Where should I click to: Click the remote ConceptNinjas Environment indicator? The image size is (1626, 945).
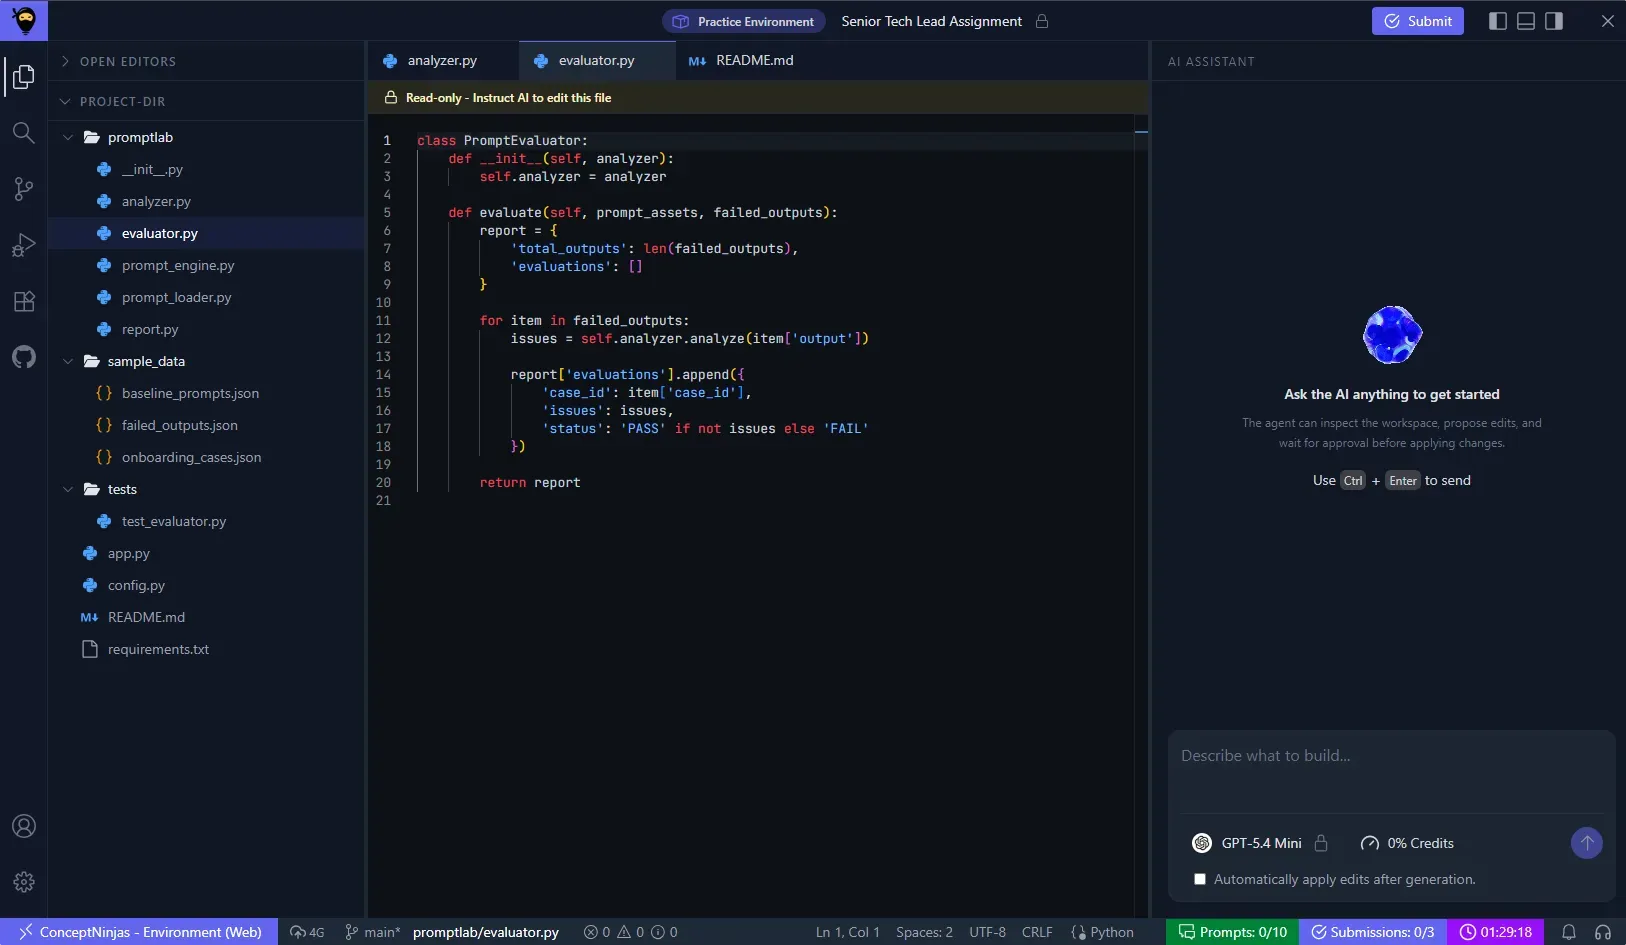click(x=140, y=932)
